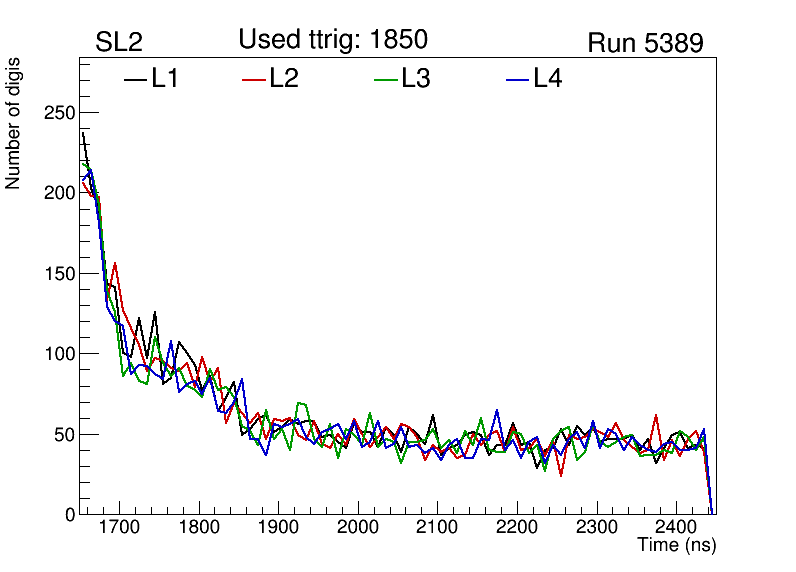
Task: Click the 0 tick label on y-axis
Action: click(70, 515)
